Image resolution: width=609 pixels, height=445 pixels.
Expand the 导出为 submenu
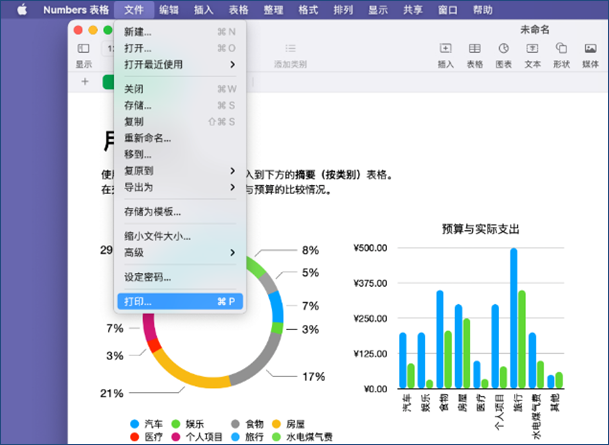click(x=180, y=187)
